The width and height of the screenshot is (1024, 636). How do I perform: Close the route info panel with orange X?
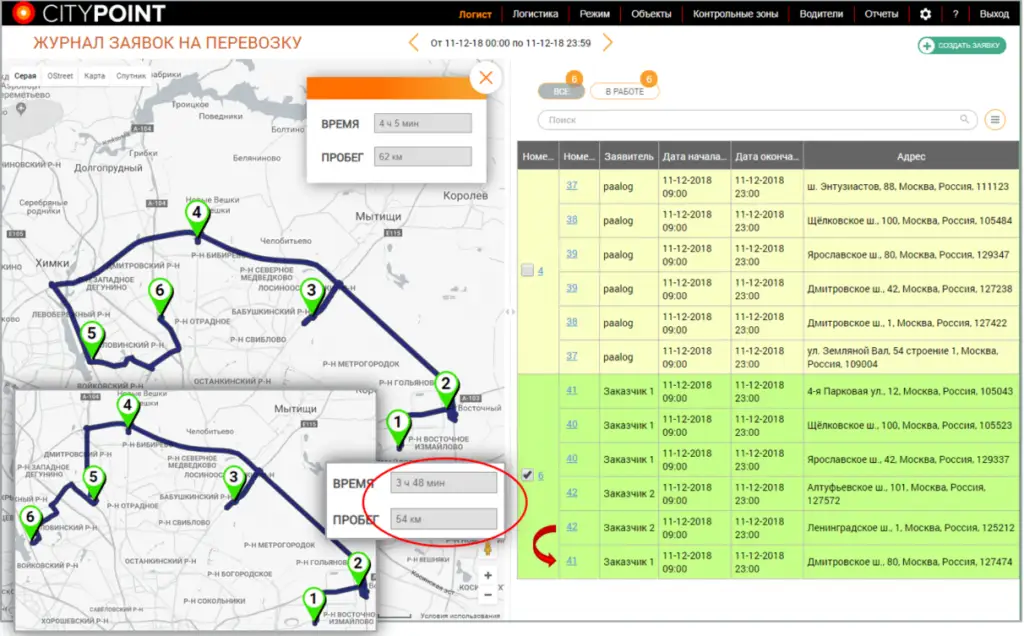(485, 78)
